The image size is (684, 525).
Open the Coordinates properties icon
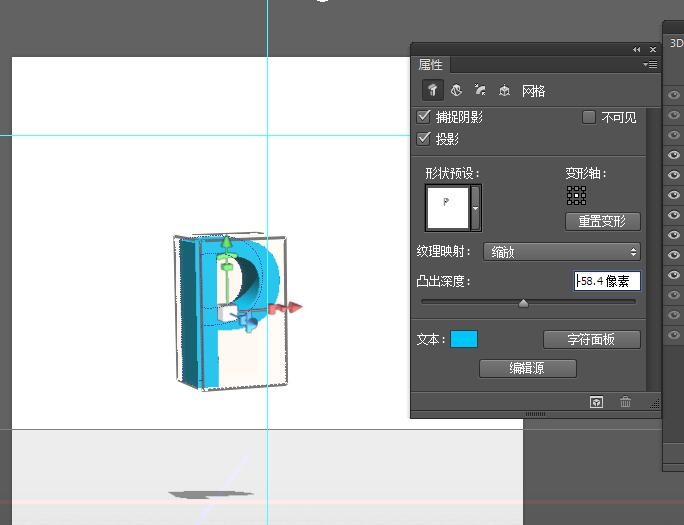coord(504,91)
